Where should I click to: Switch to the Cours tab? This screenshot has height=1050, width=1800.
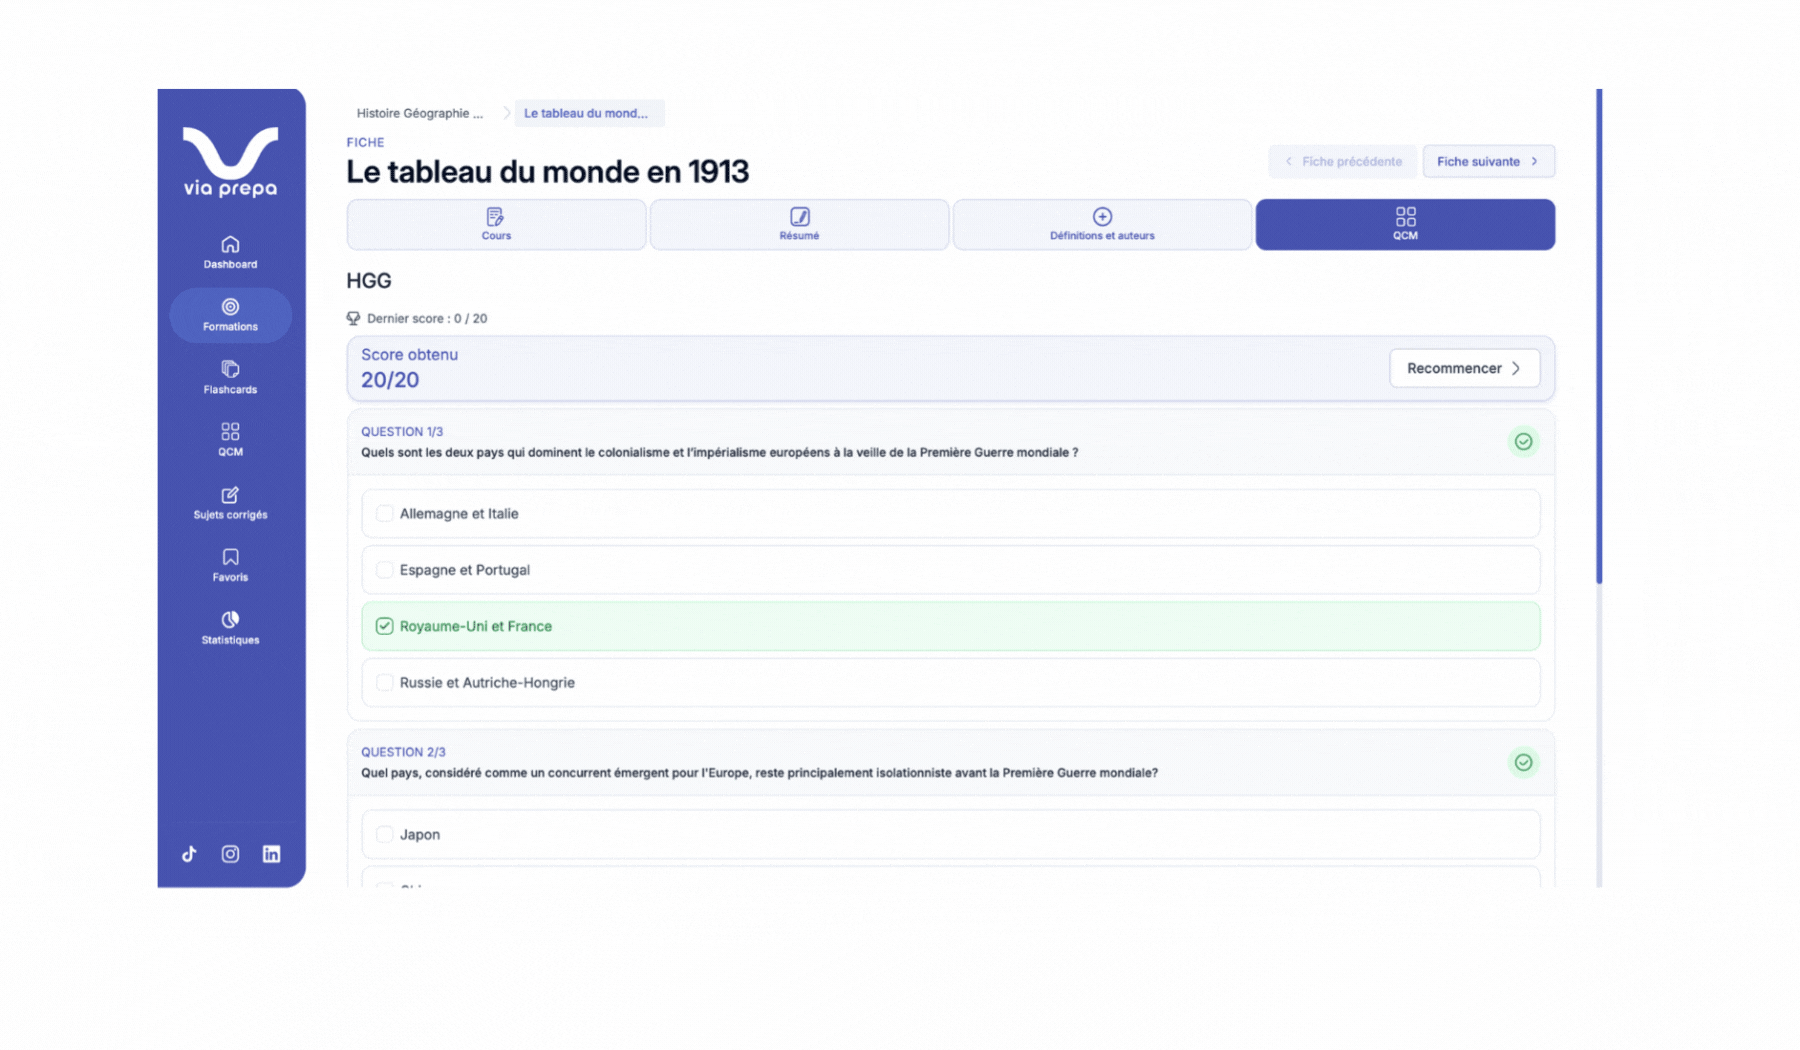tap(496, 225)
